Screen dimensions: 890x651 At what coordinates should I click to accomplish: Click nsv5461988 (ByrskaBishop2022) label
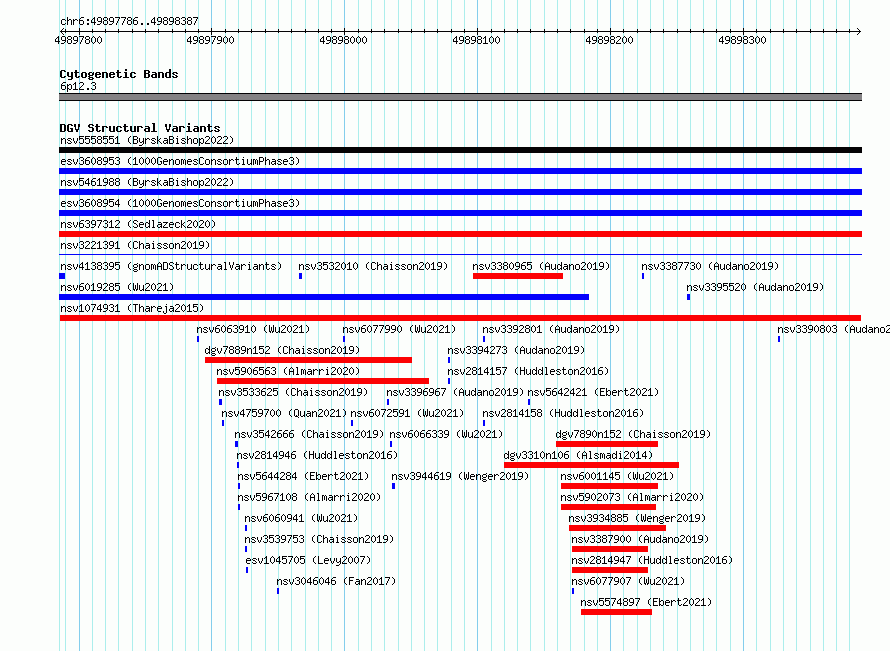click(x=147, y=182)
